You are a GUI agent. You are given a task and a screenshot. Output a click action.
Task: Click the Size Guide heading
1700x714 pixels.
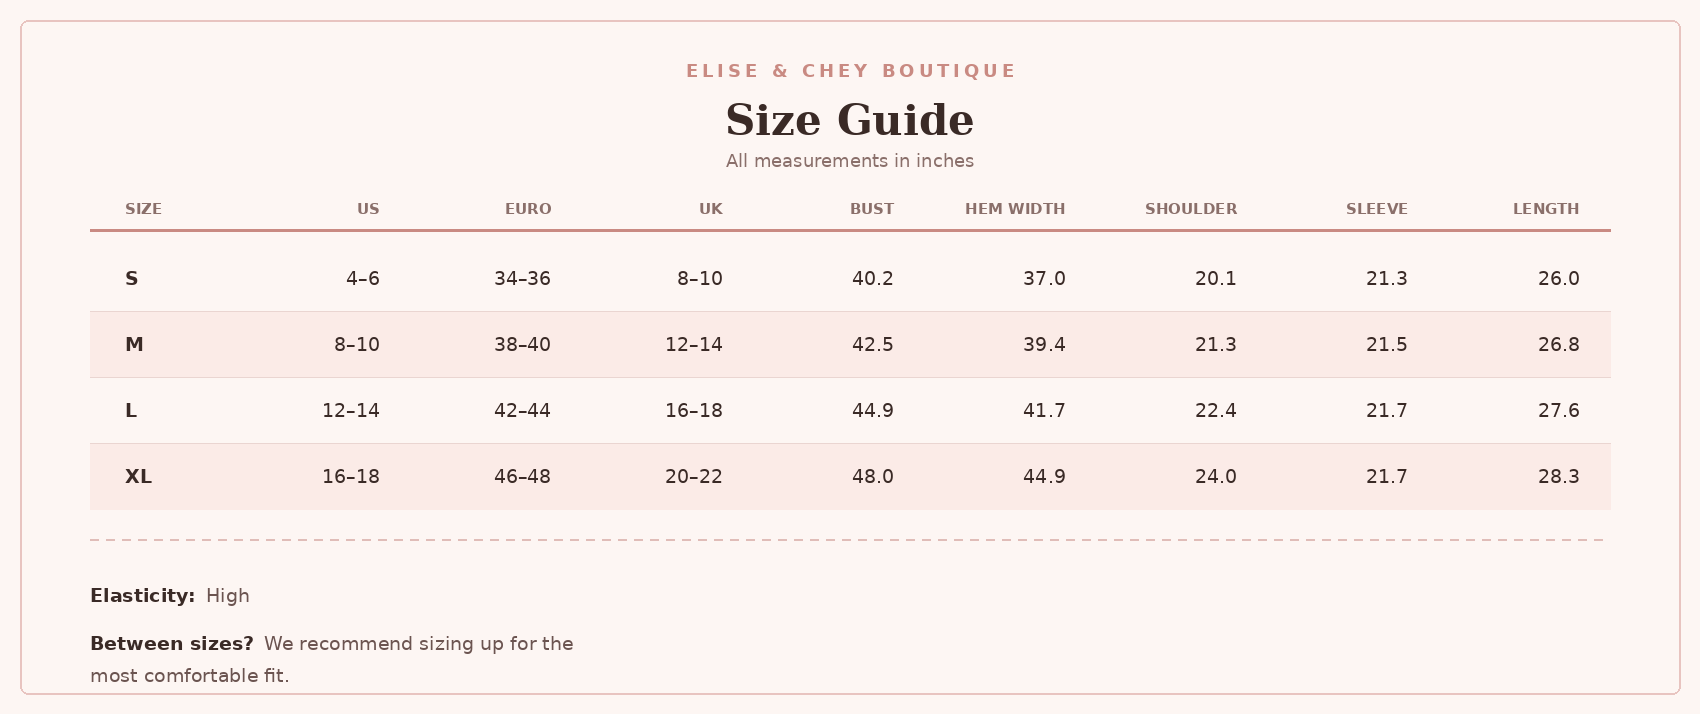(850, 120)
